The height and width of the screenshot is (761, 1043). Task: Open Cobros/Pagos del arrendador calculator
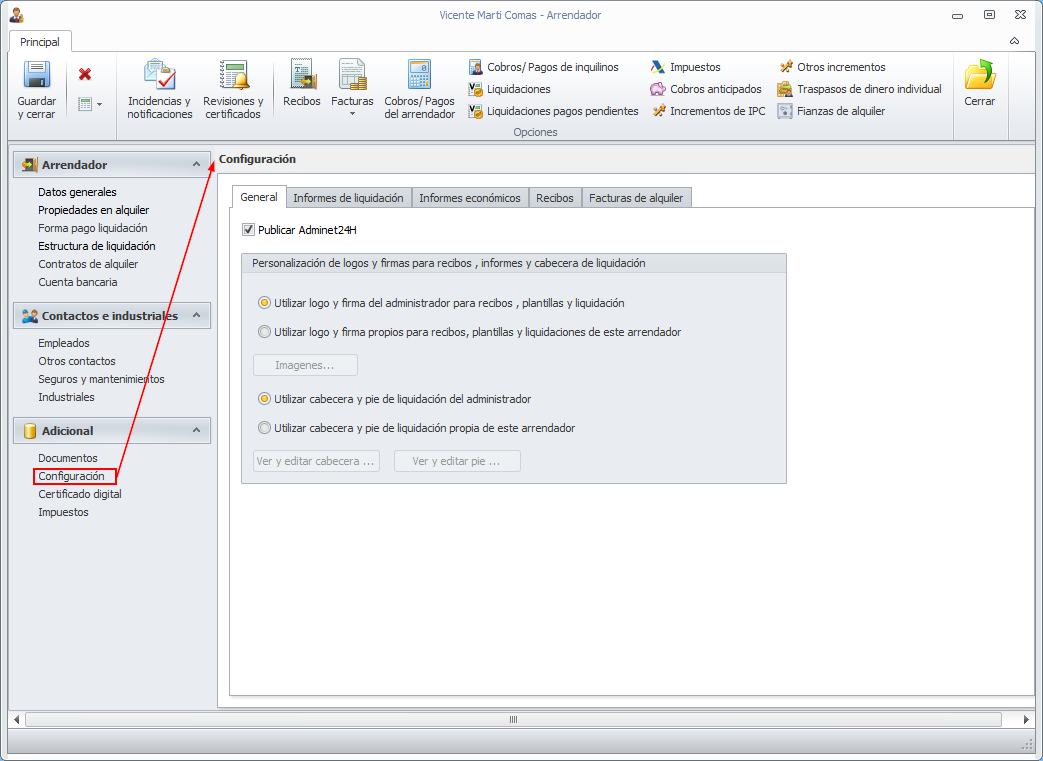[420, 89]
